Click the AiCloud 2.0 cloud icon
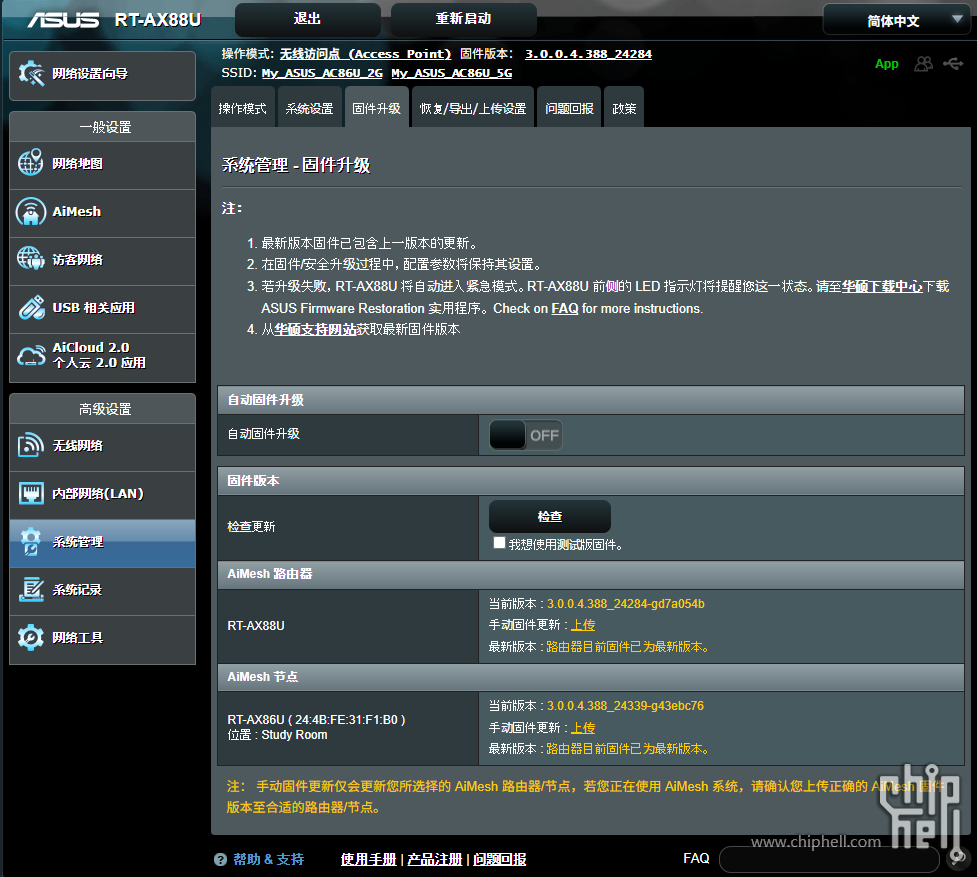 [x=31, y=356]
